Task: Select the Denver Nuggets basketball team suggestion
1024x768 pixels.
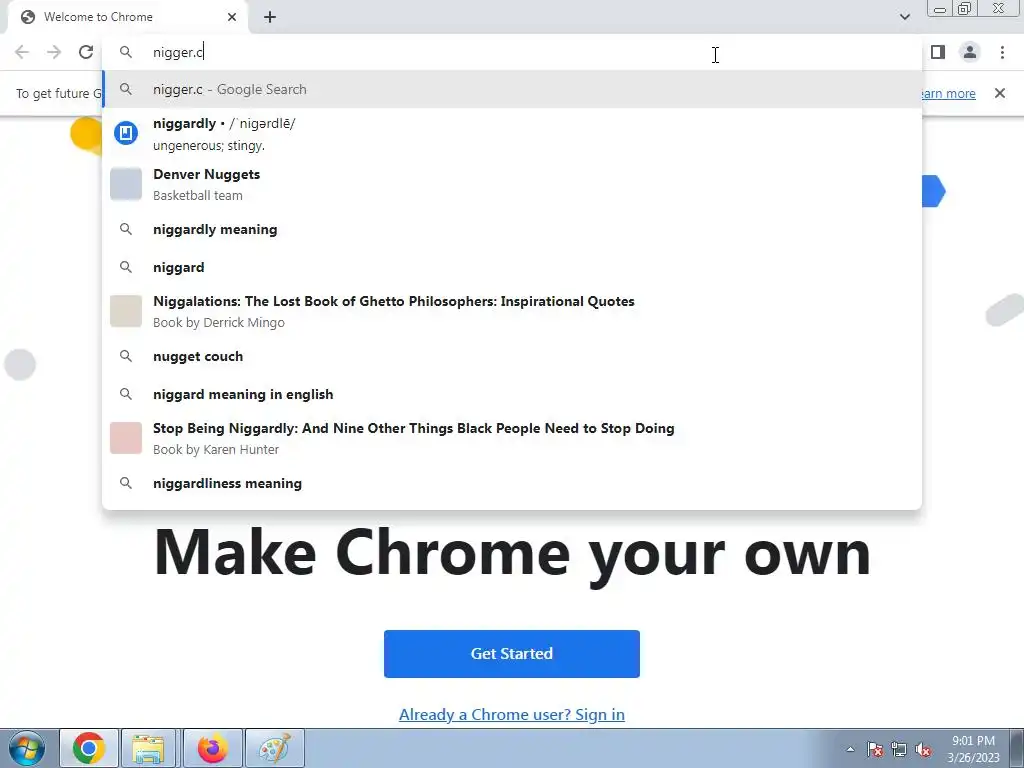Action: tap(512, 184)
